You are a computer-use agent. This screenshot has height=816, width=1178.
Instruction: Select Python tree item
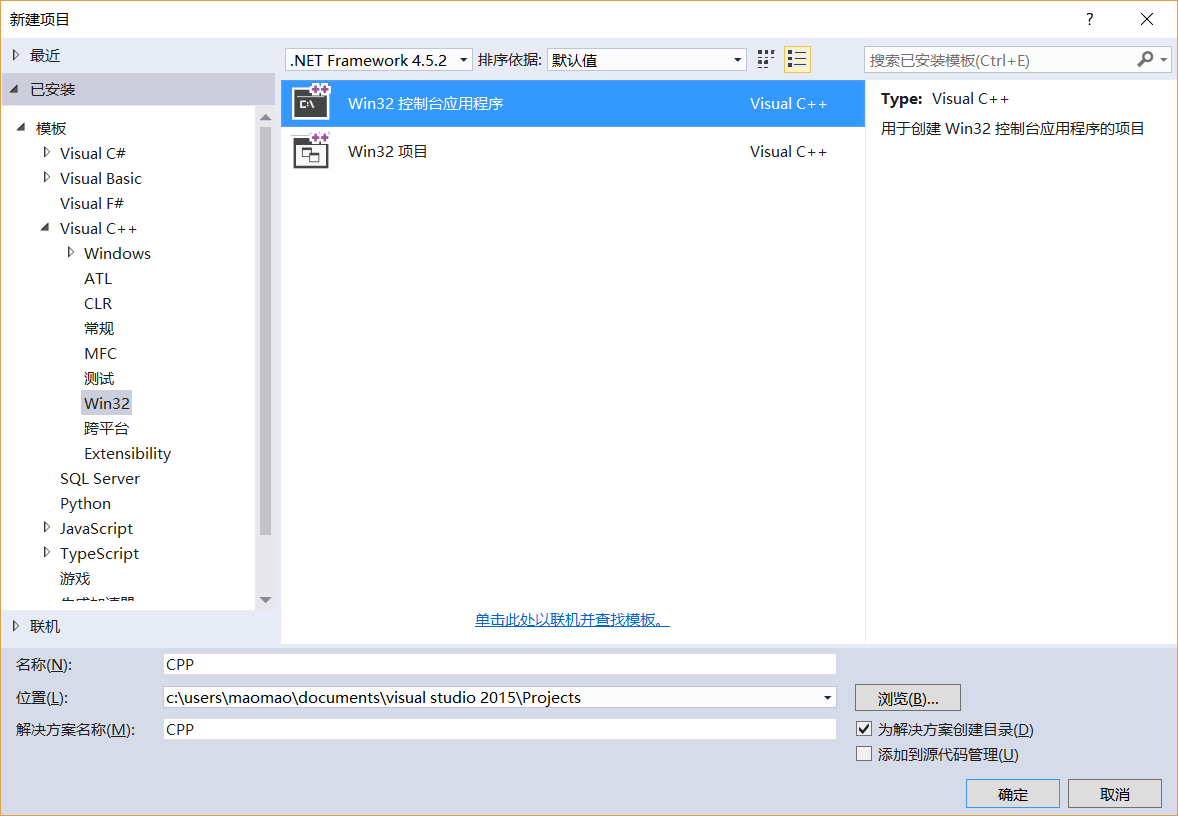click(85, 503)
